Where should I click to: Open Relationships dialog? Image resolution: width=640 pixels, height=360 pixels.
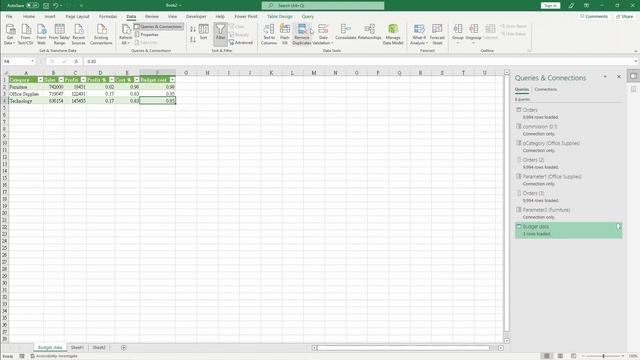point(369,32)
